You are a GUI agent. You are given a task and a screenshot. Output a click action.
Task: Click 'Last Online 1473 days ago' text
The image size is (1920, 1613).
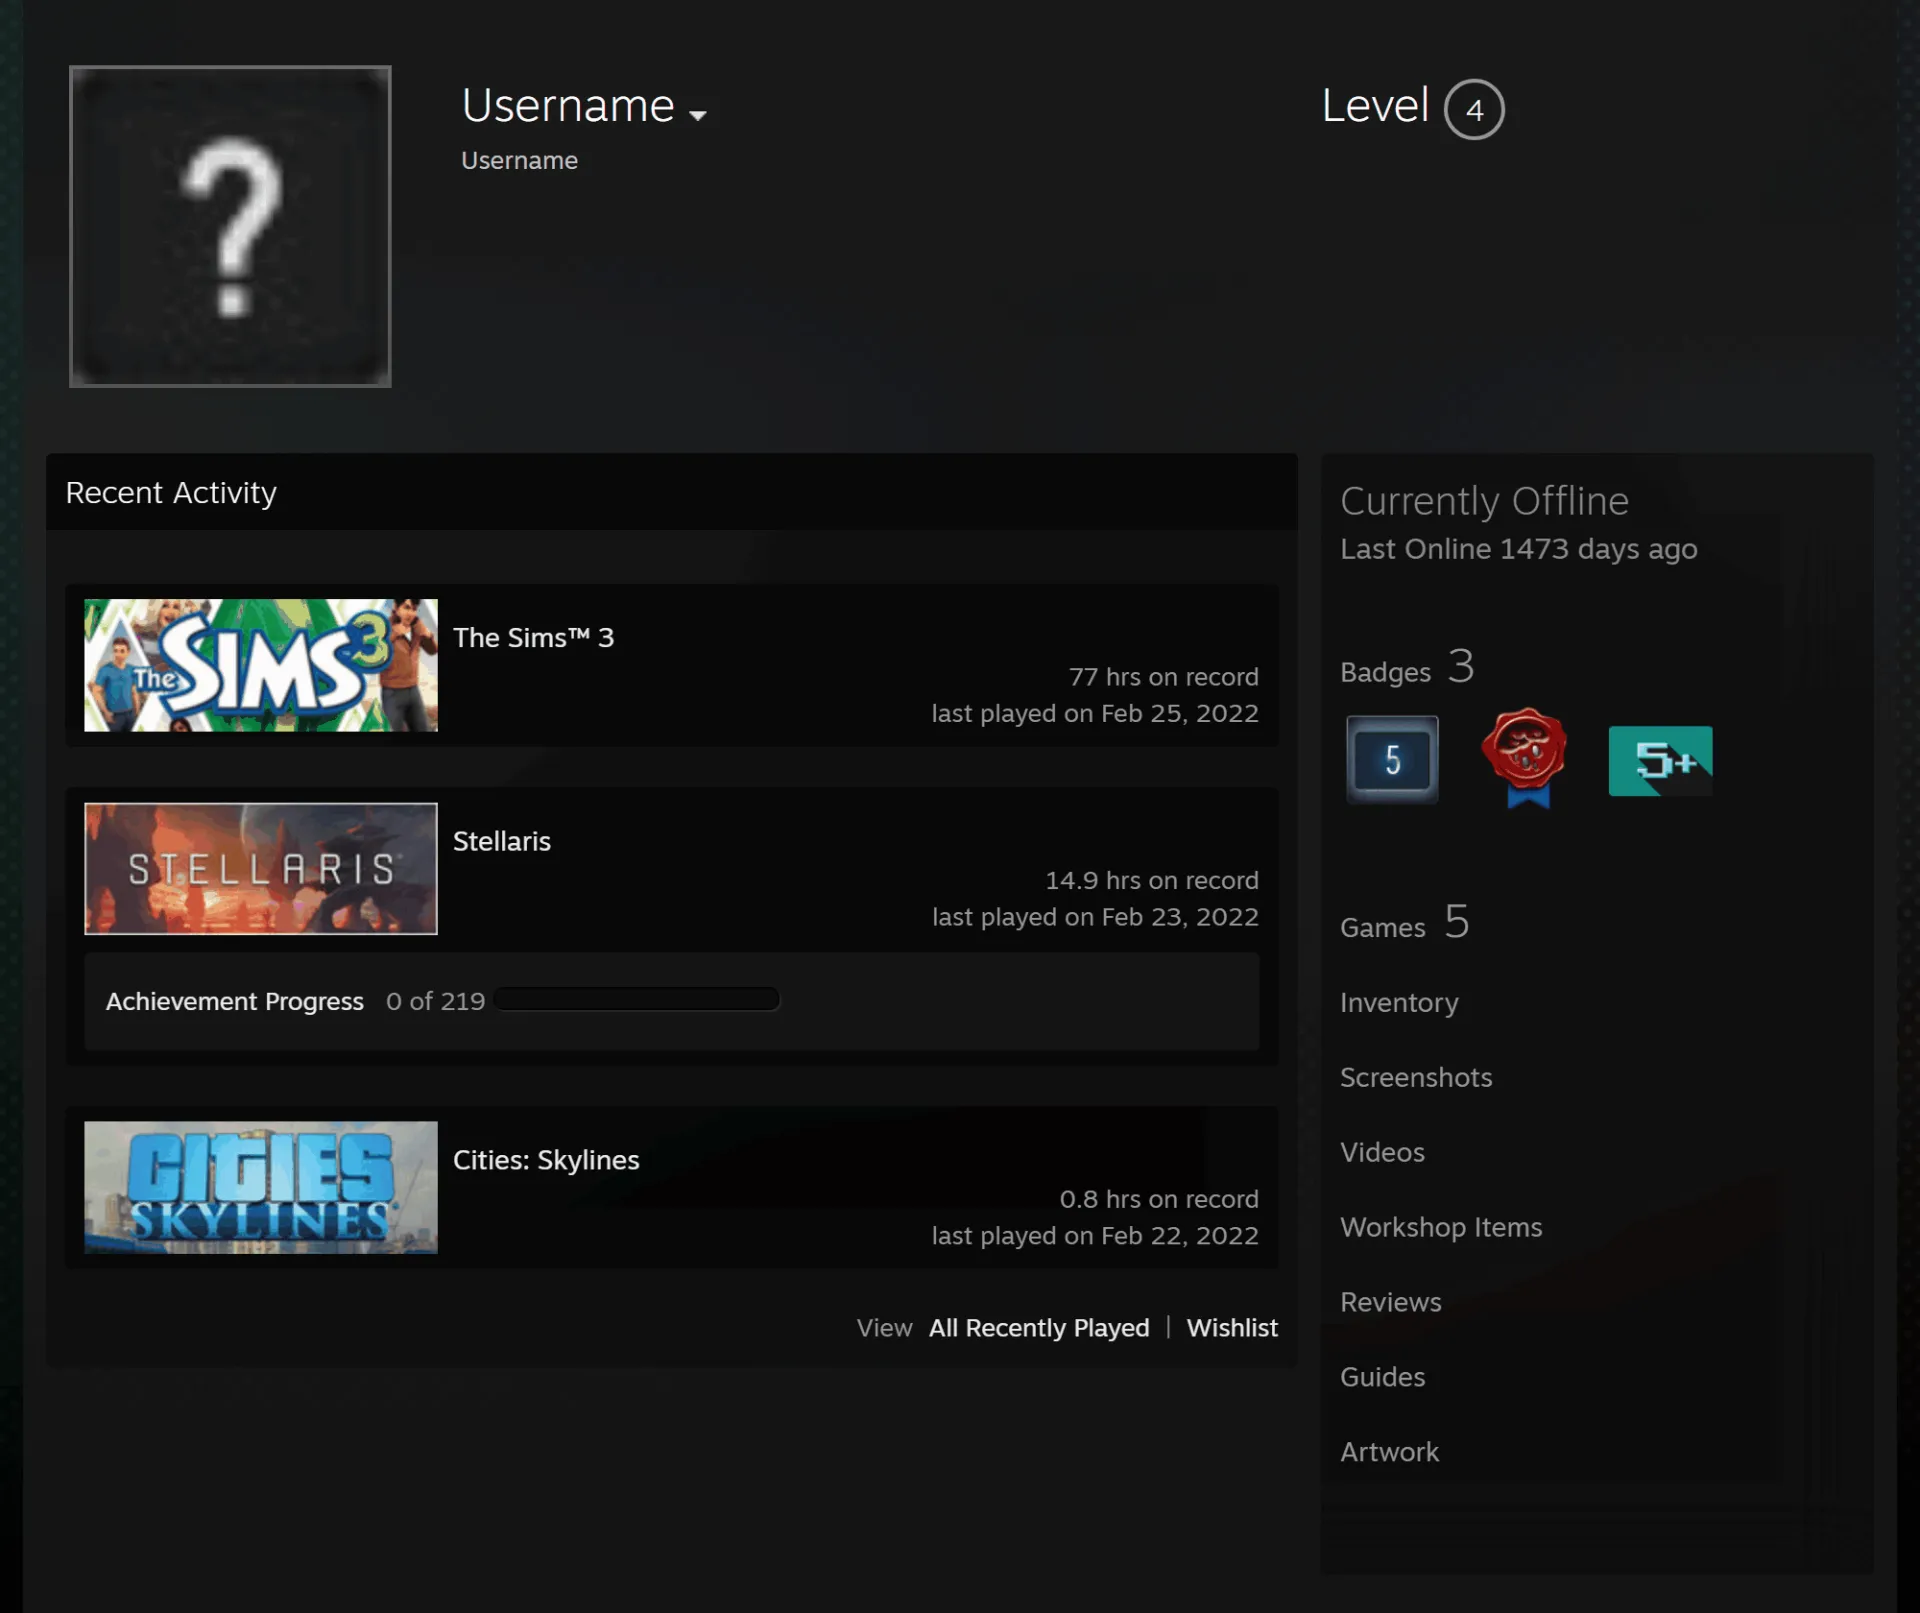[x=1519, y=549]
